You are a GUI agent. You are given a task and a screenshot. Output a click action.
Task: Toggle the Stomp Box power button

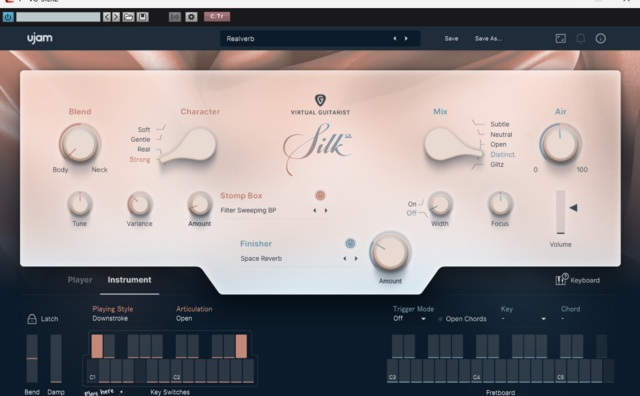pos(320,196)
